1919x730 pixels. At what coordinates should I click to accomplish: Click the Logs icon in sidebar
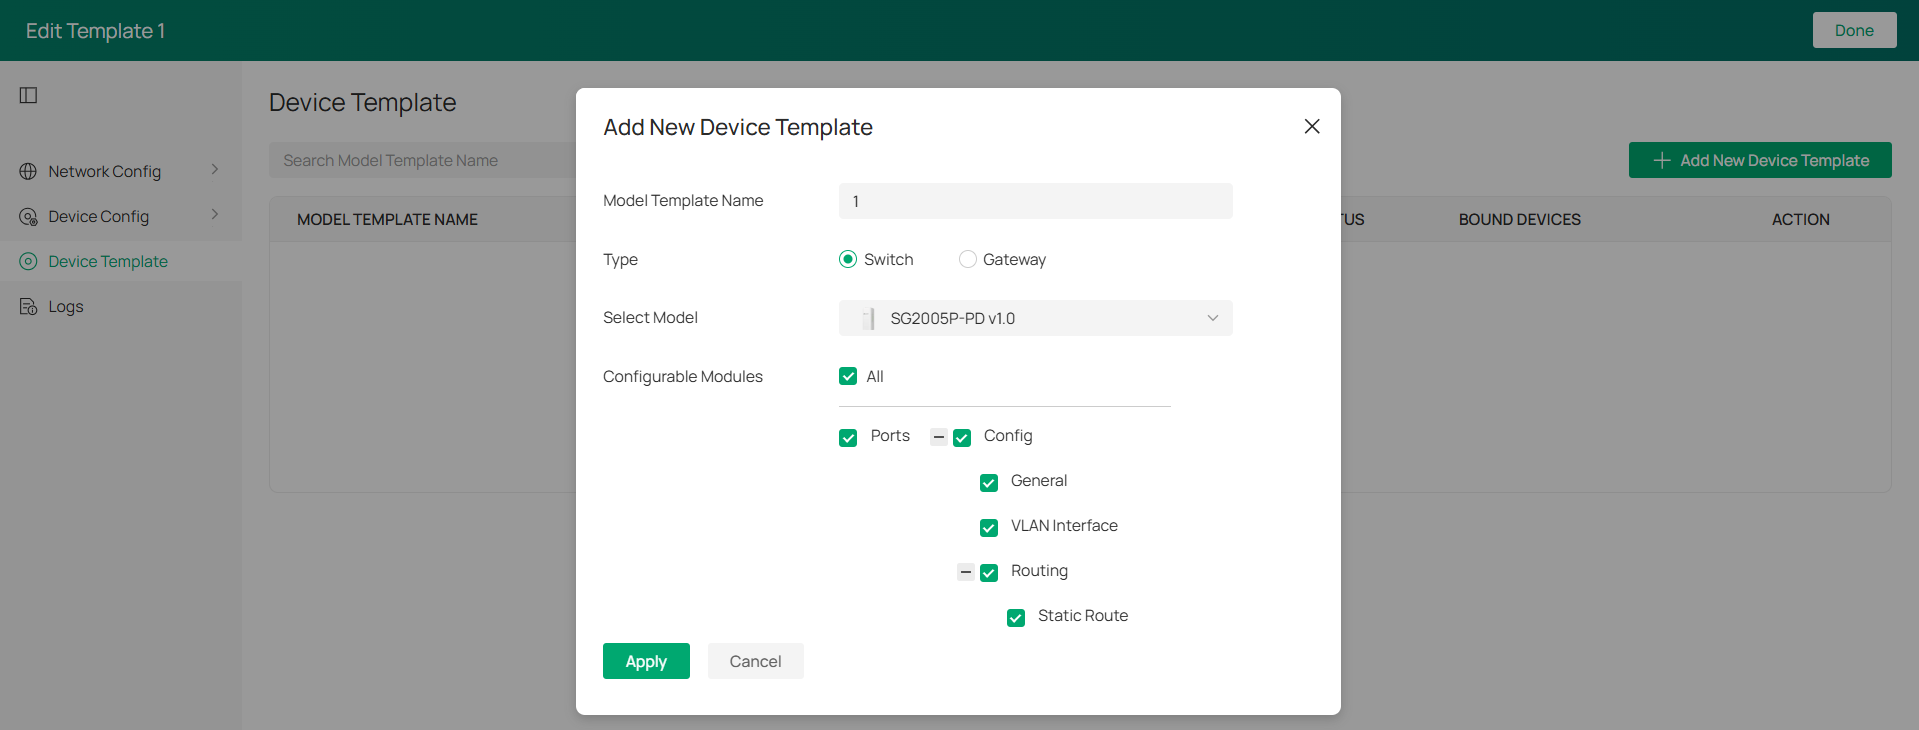[x=28, y=306]
